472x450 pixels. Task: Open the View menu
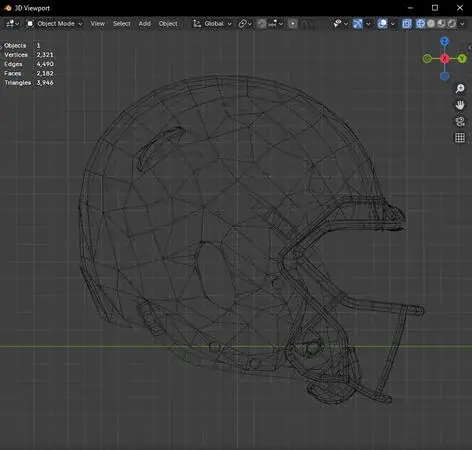pyautogui.click(x=97, y=24)
